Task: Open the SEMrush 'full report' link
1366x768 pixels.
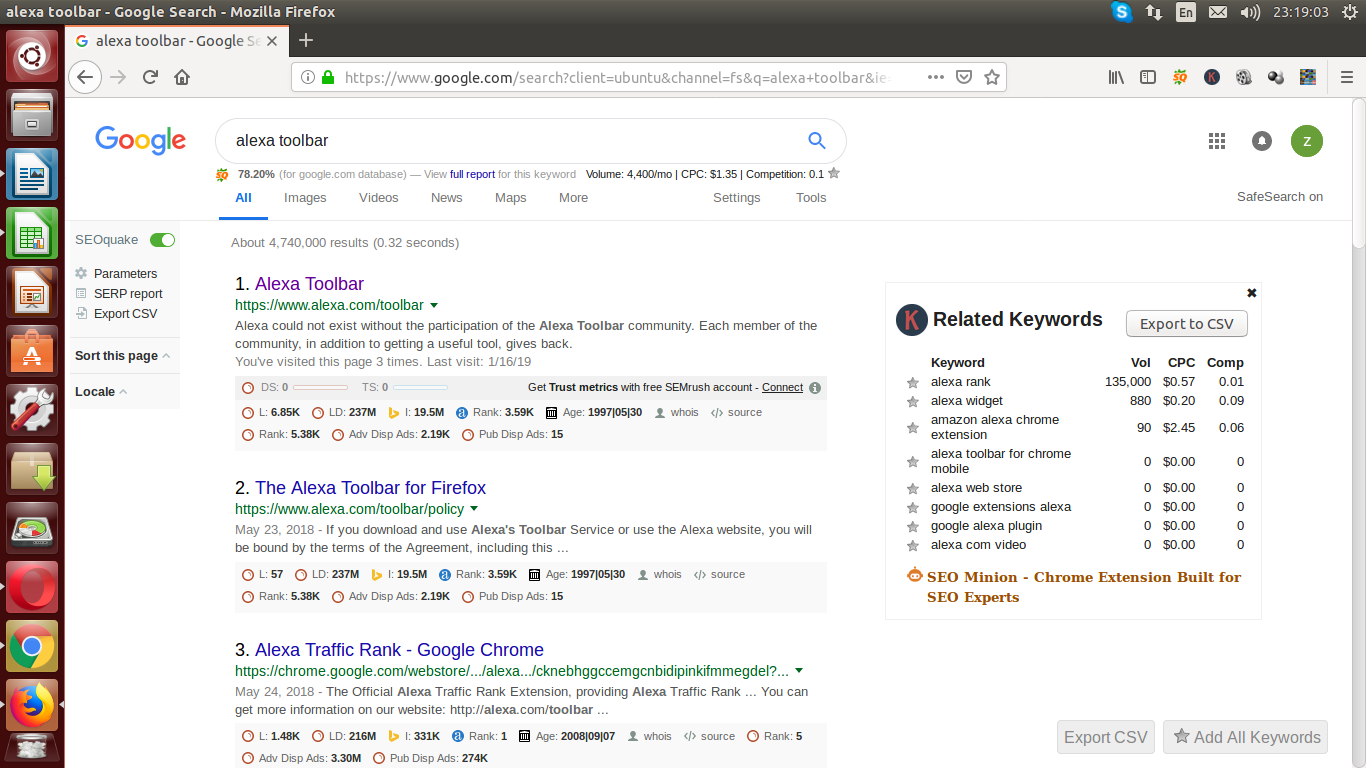Action: pyautogui.click(x=472, y=174)
